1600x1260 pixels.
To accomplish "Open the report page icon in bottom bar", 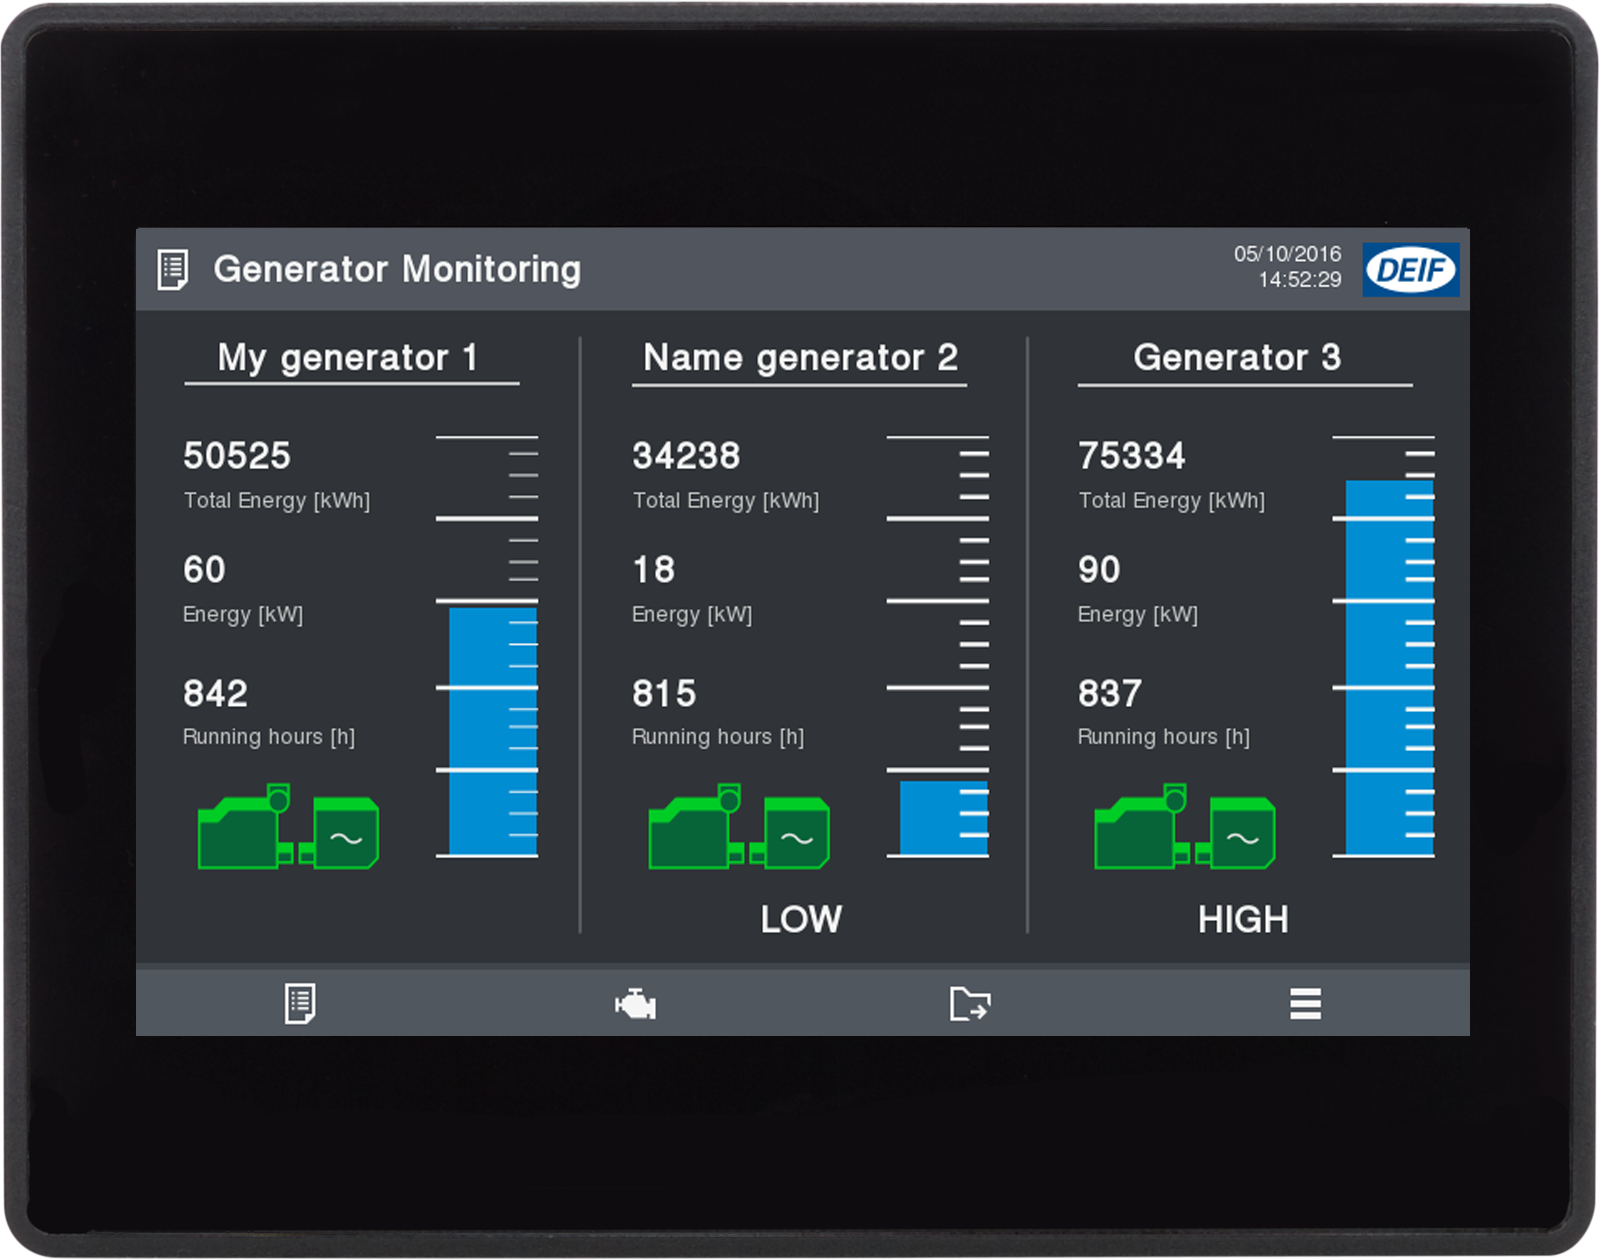I will click(300, 1003).
